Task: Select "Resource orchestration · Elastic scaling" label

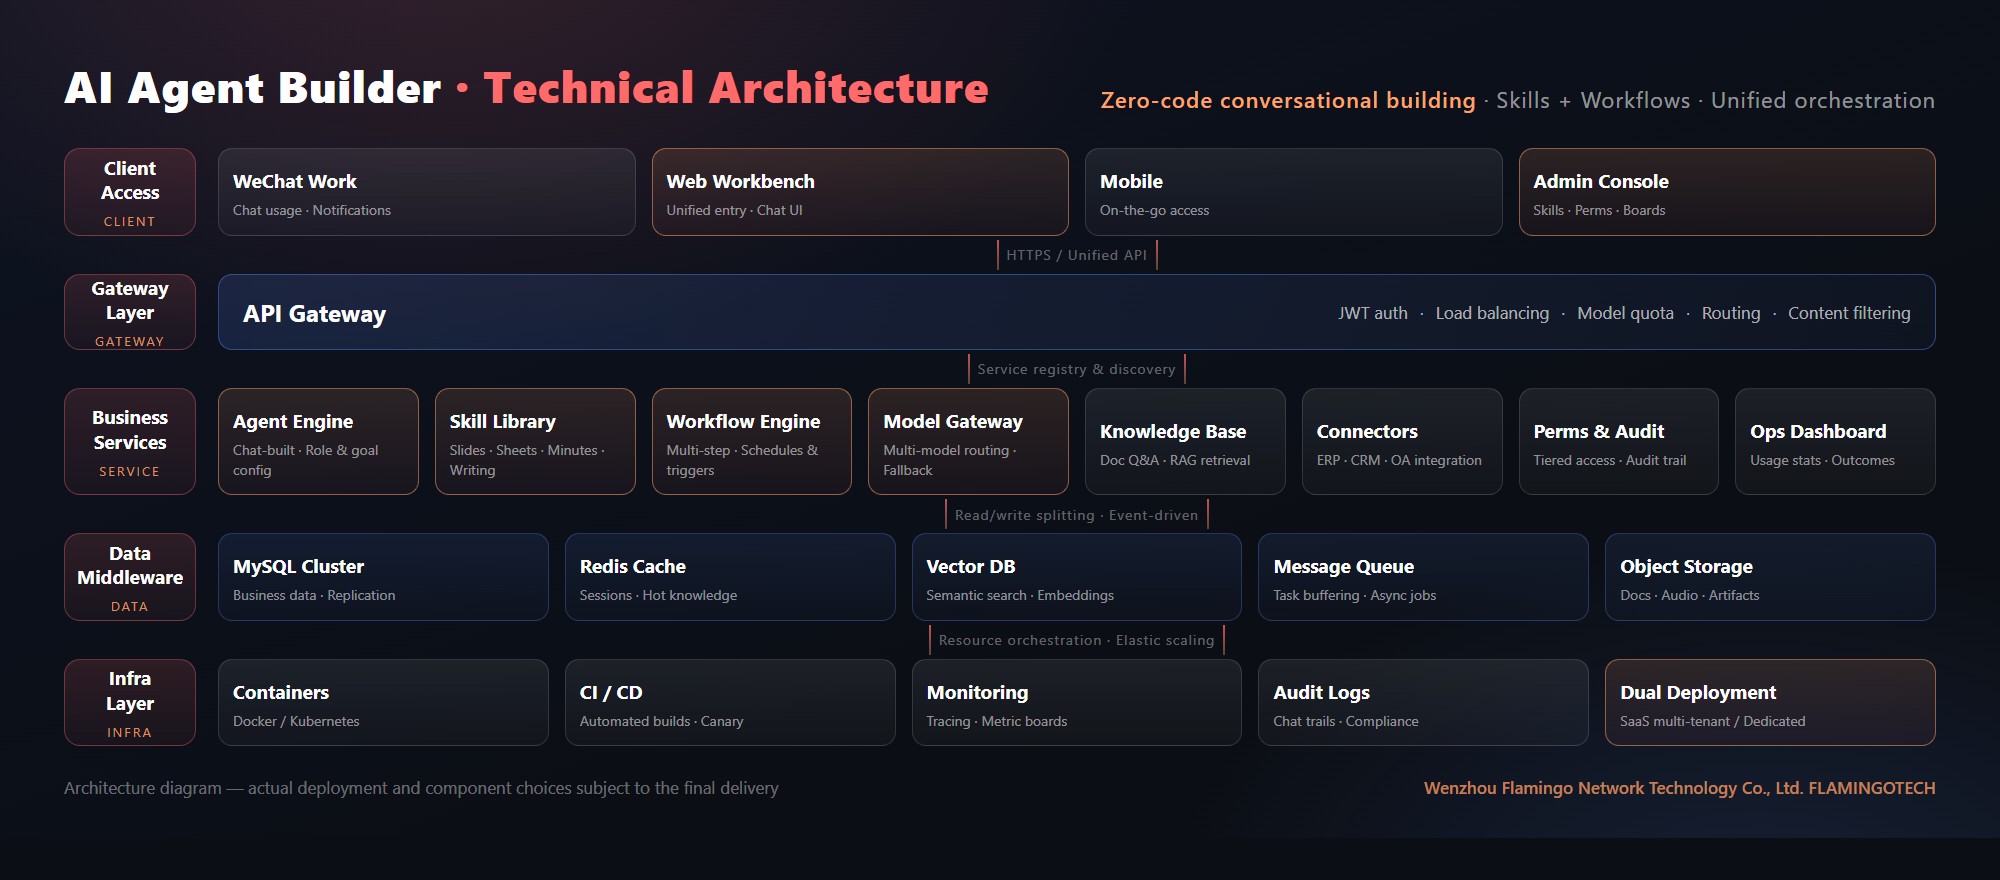Action: pos(1077,640)
